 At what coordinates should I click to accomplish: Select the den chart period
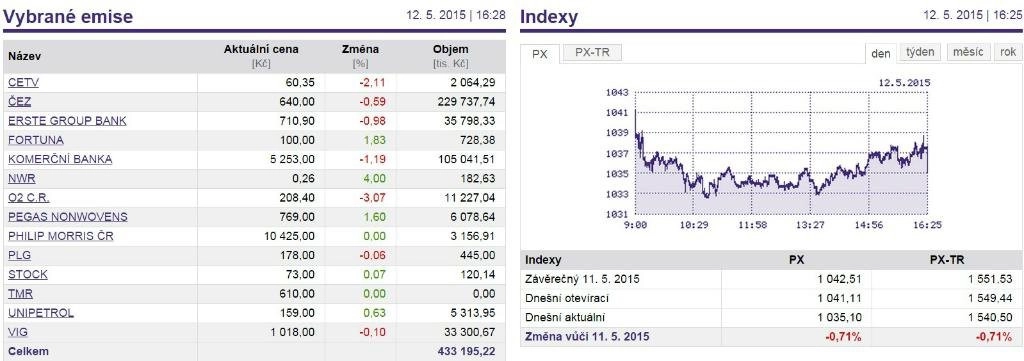tap(881, 54)
